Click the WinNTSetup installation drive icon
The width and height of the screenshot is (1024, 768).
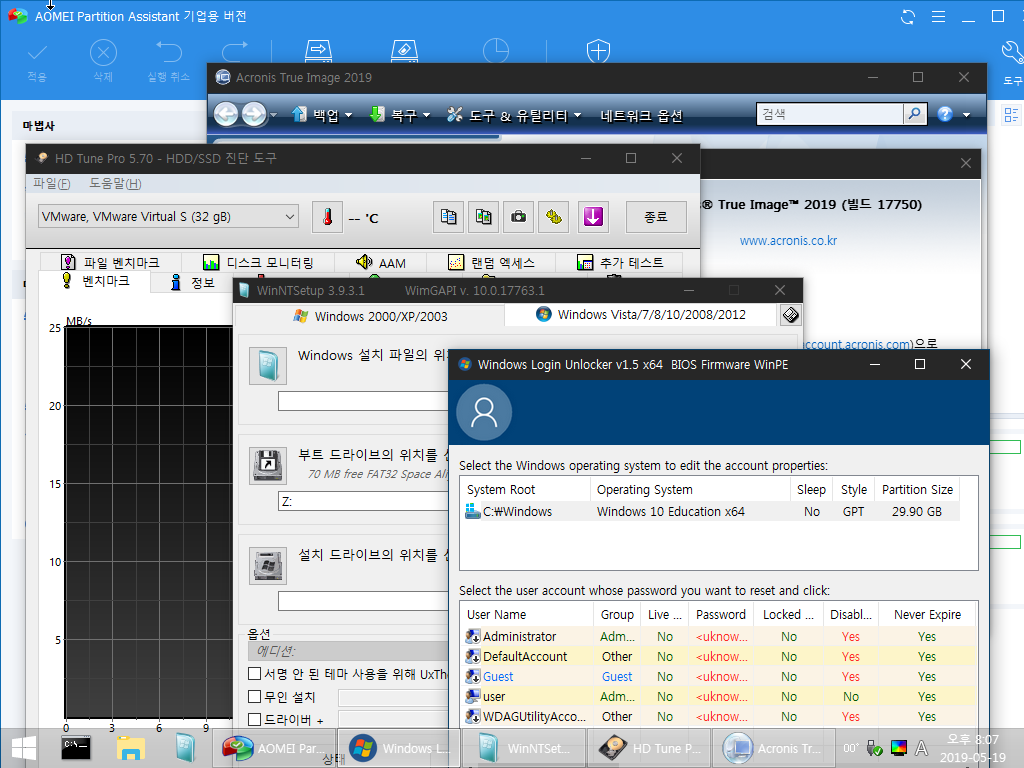pyautogui.click(x=268, y=566)
